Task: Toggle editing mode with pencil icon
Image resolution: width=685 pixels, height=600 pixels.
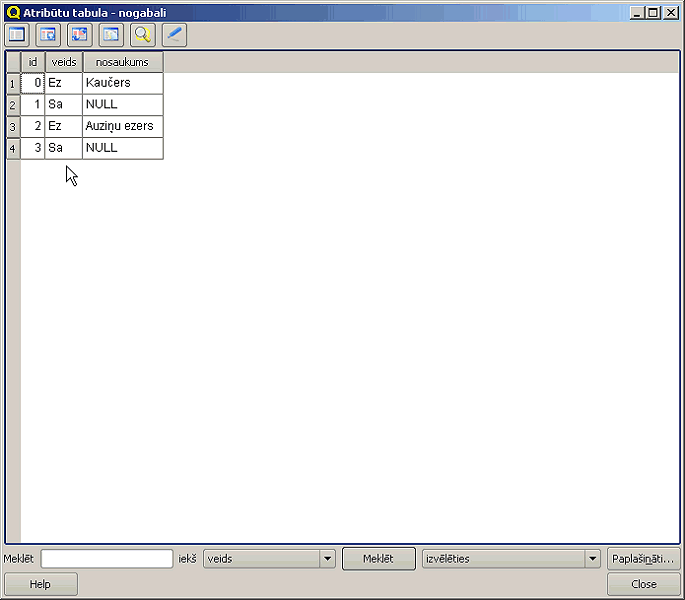Action: (174, 35)
